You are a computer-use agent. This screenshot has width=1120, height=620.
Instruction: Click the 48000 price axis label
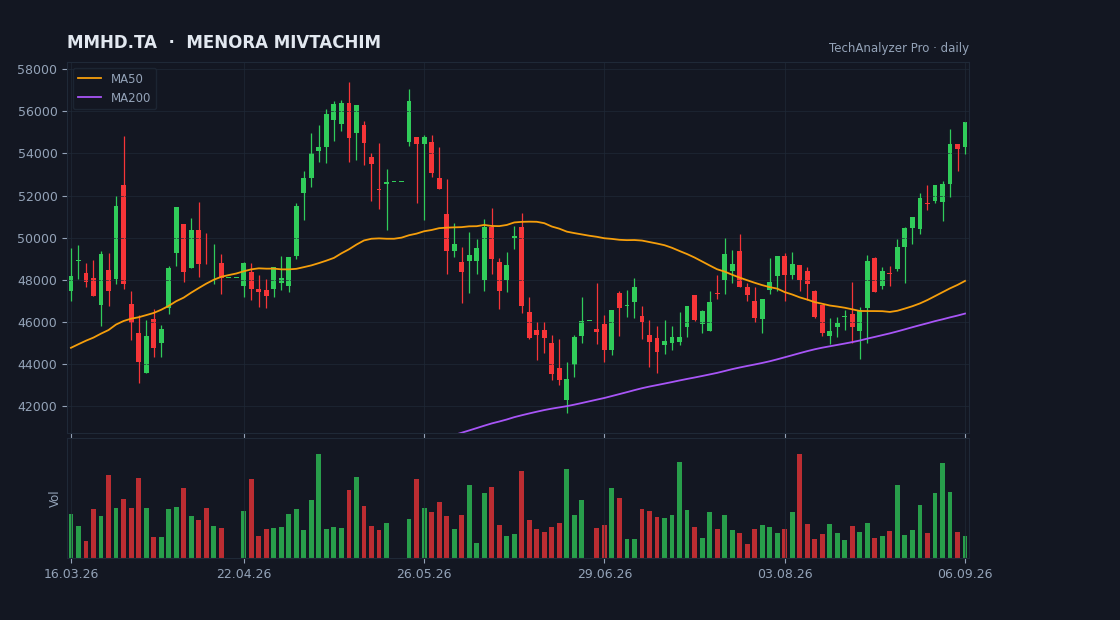37,281
